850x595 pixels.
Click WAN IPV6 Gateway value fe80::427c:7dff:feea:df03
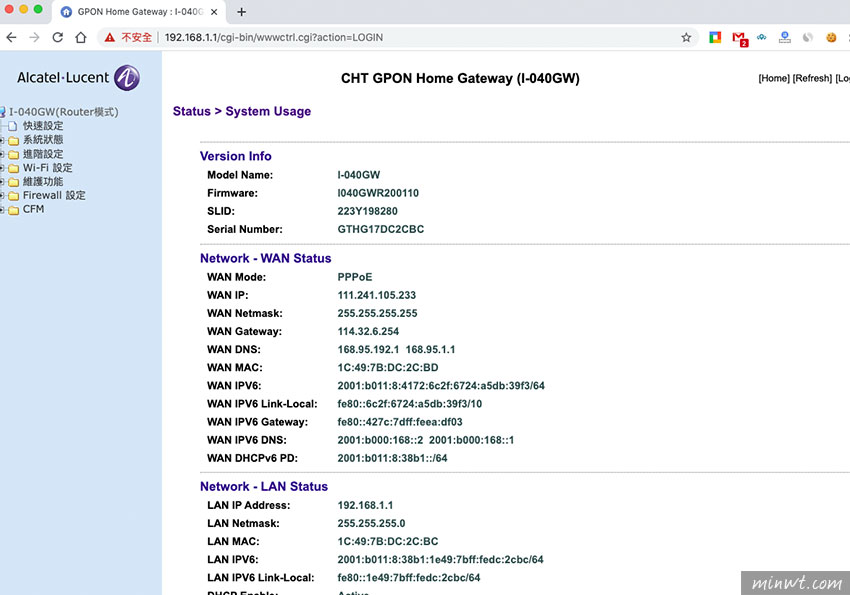[400, 422]
